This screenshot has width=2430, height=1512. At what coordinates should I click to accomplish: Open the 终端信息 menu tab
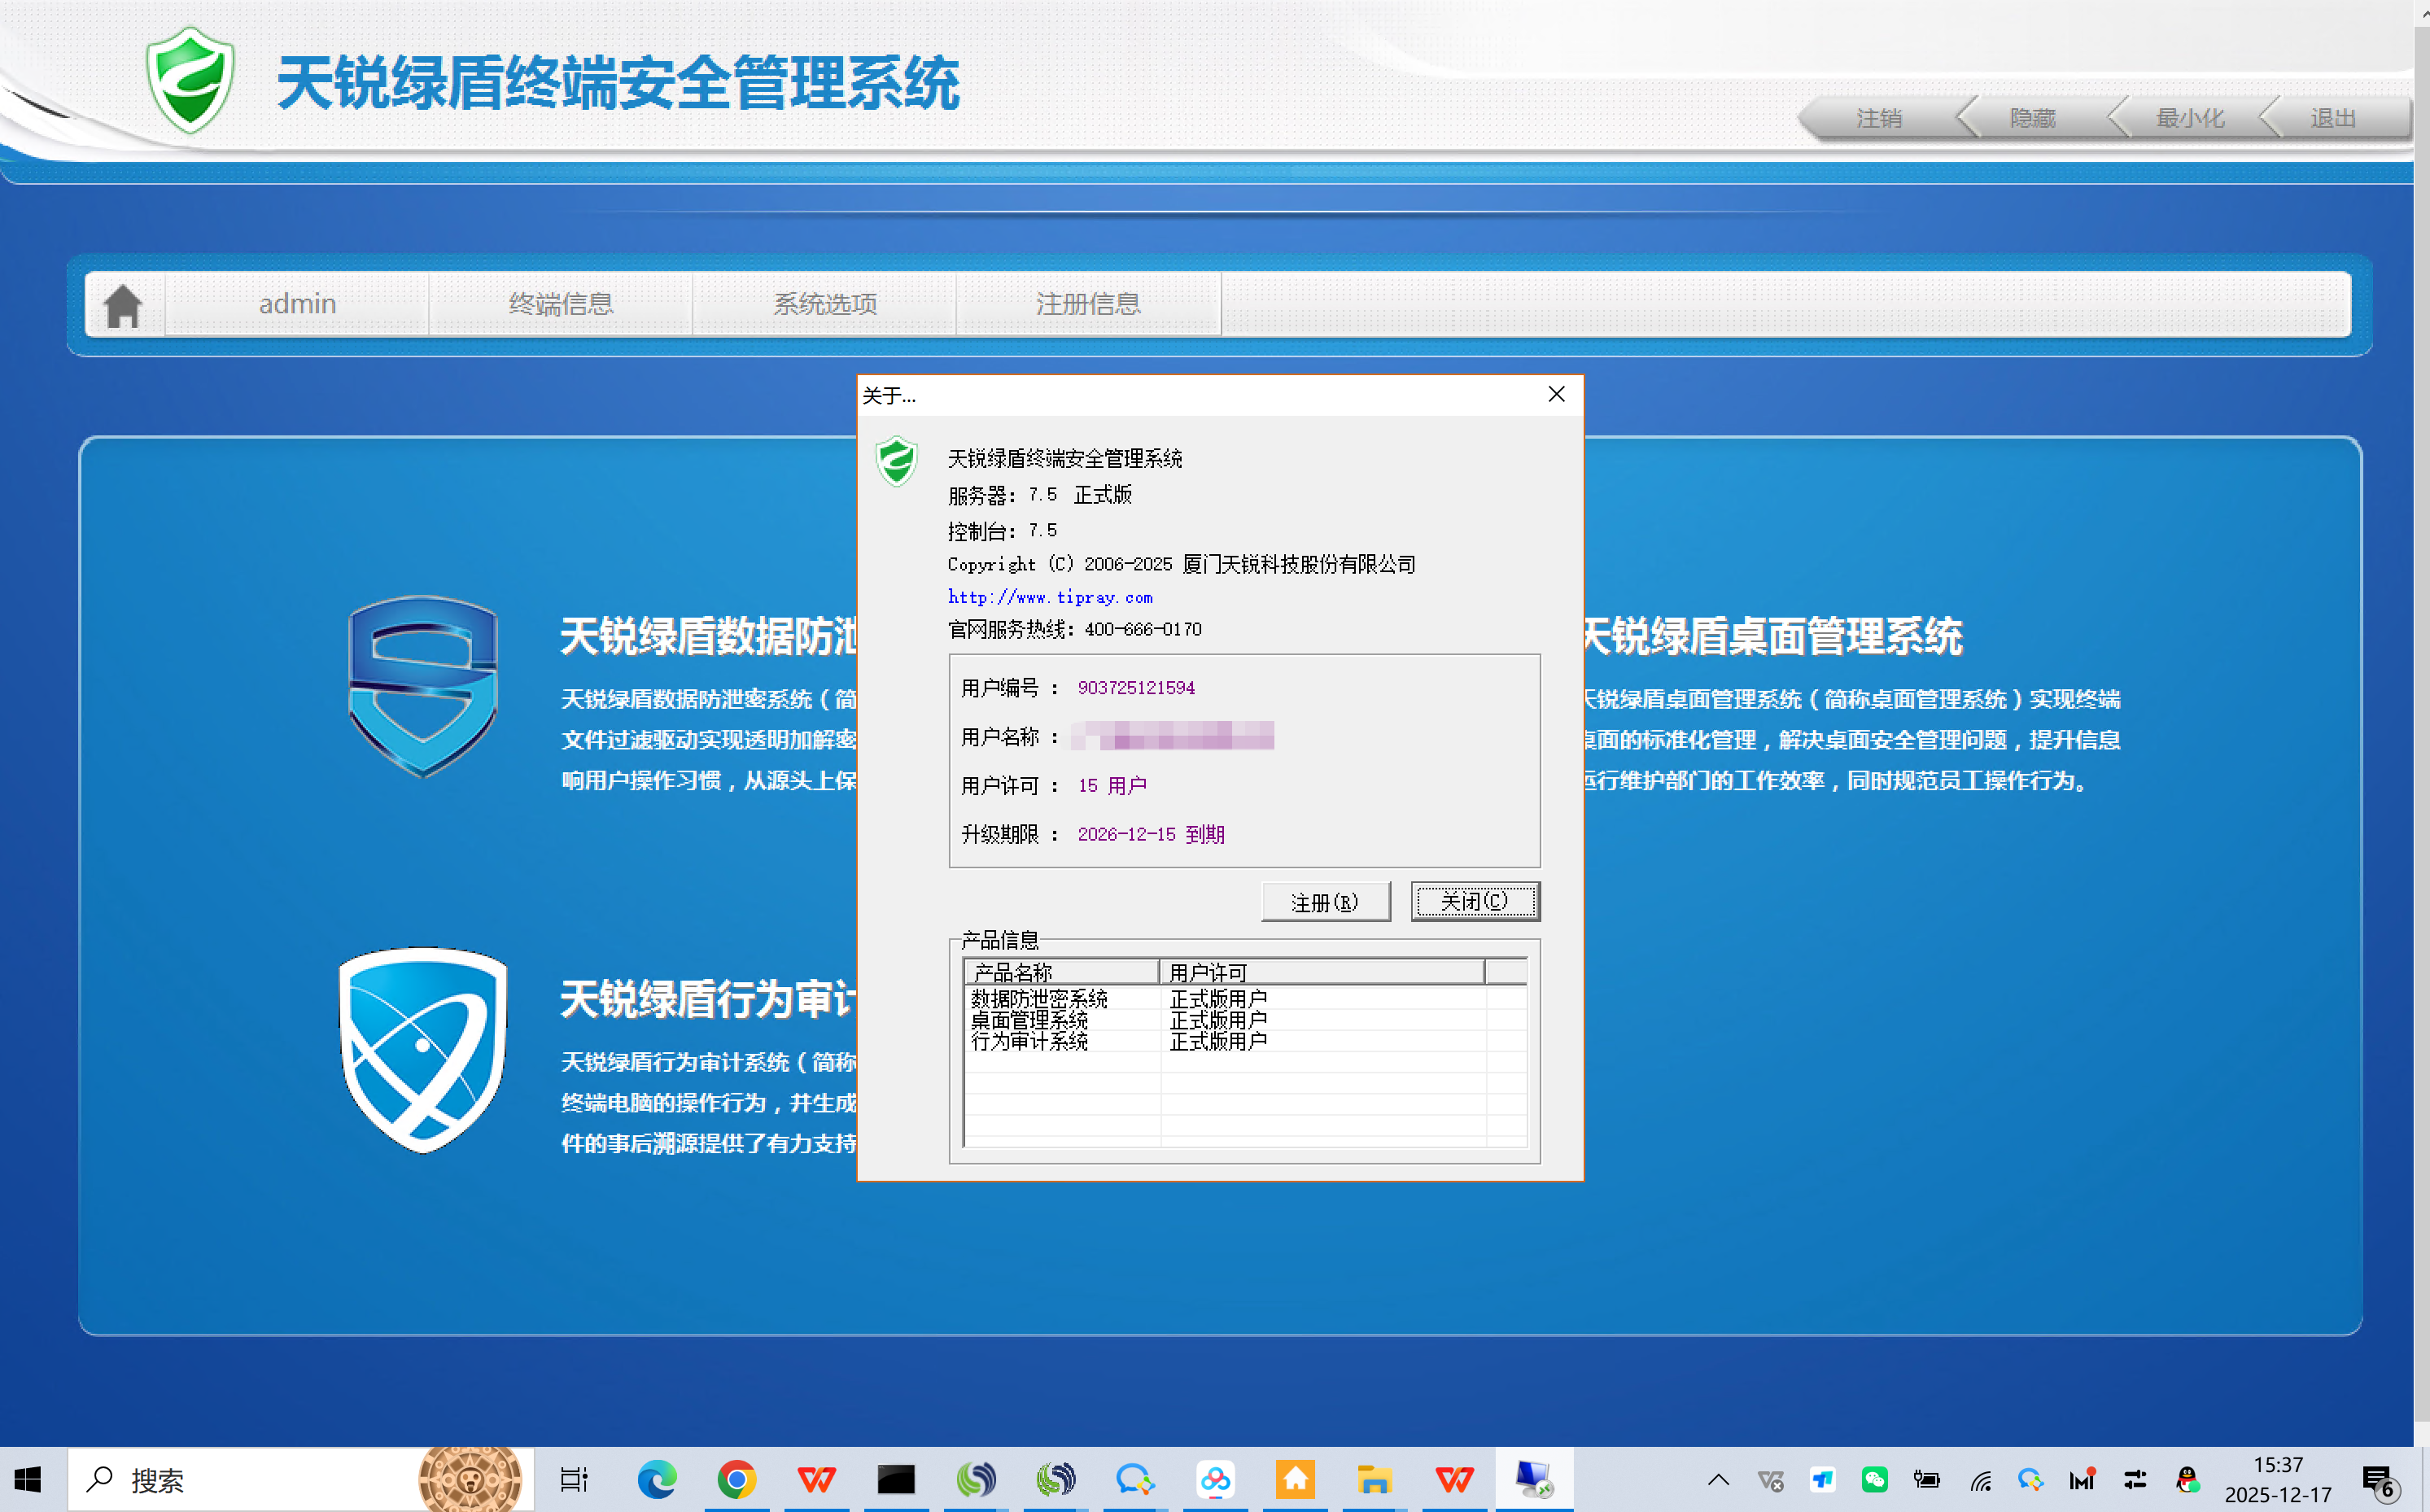560,304
